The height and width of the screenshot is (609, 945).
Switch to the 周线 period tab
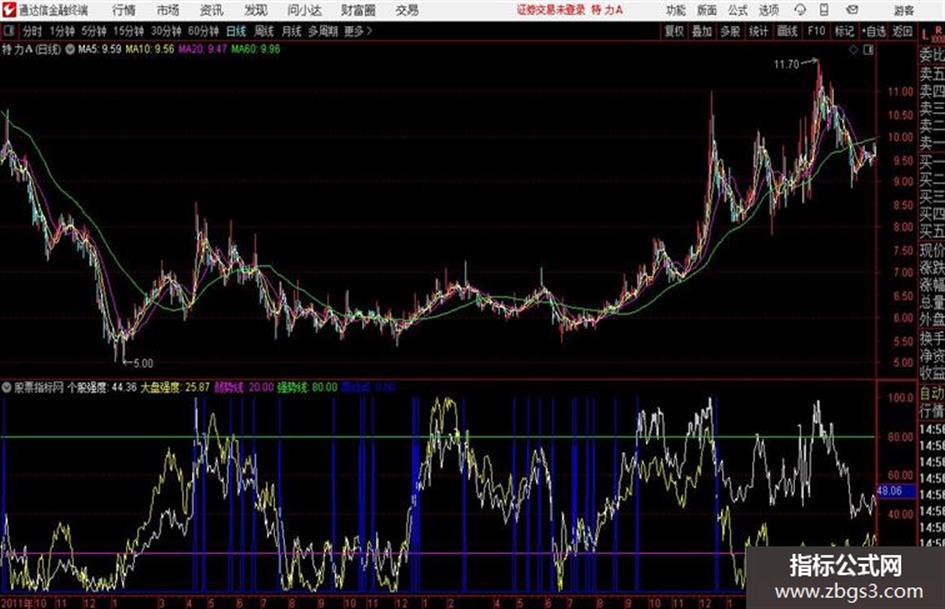click(264, 31)
